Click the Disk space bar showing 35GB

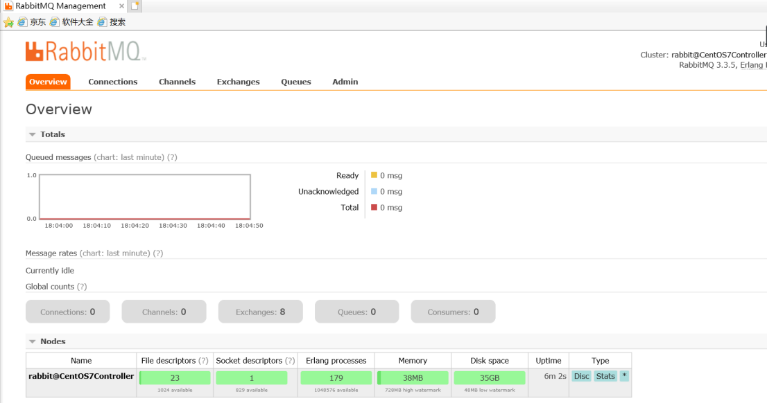click(x=490, y=378)
